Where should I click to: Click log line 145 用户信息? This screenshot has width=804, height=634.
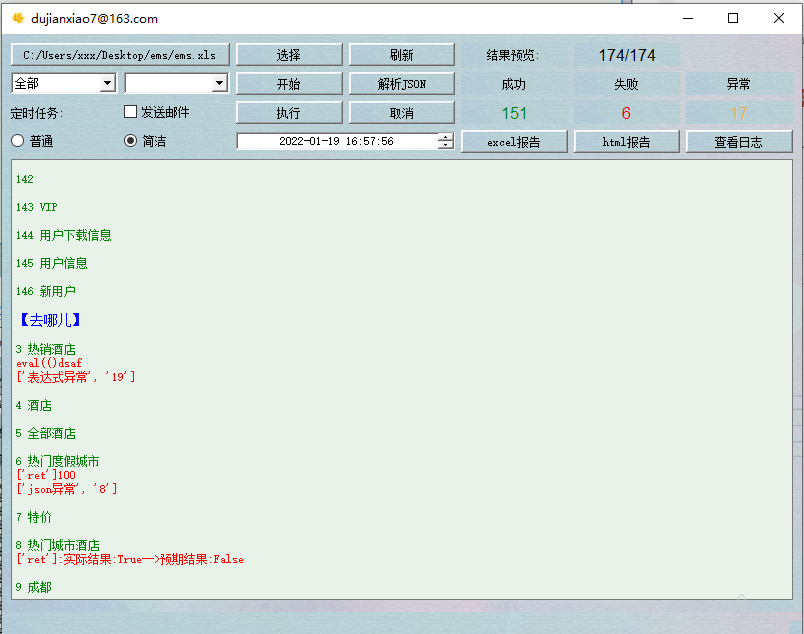(x=51, y=263)
